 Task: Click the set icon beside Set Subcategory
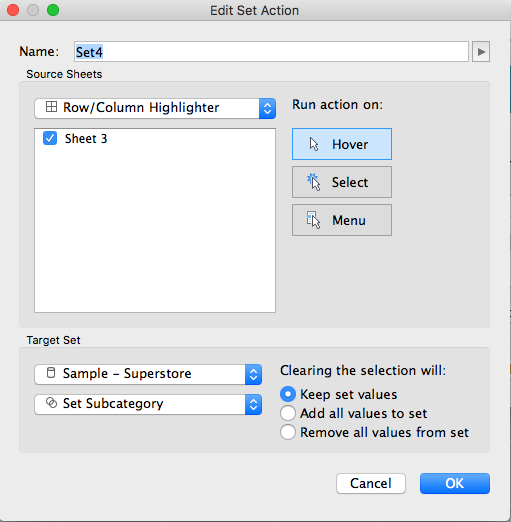coord(51,403)
